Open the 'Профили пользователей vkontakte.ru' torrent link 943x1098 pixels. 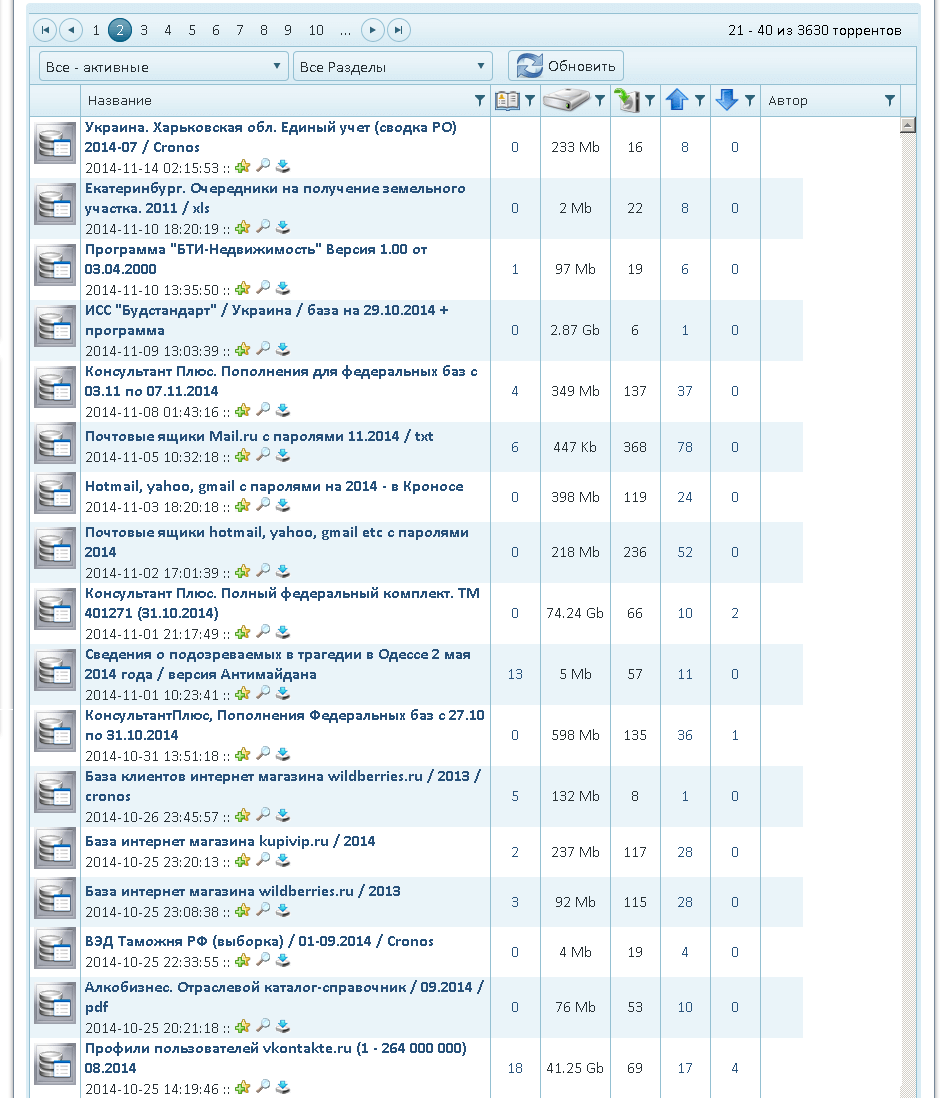click(275, 1057)
